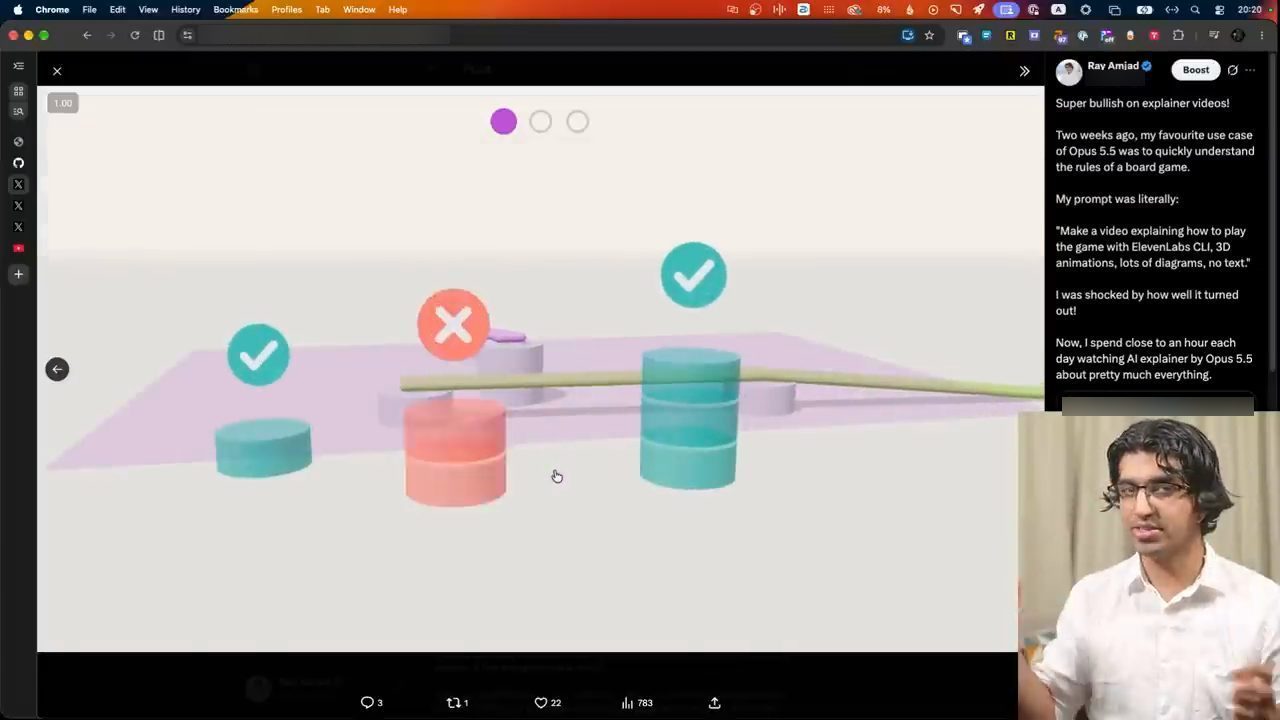Screen dimensions: 1280x720
Task: Open replies via the comment icon
Action: point(367,703)
